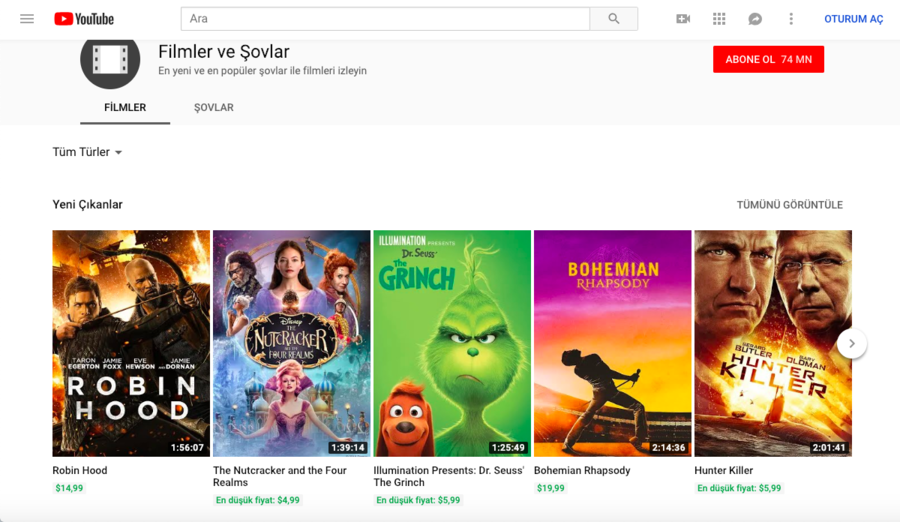Click the 1:25:49 duration badge
900x522 pixels.
(508, 447)
